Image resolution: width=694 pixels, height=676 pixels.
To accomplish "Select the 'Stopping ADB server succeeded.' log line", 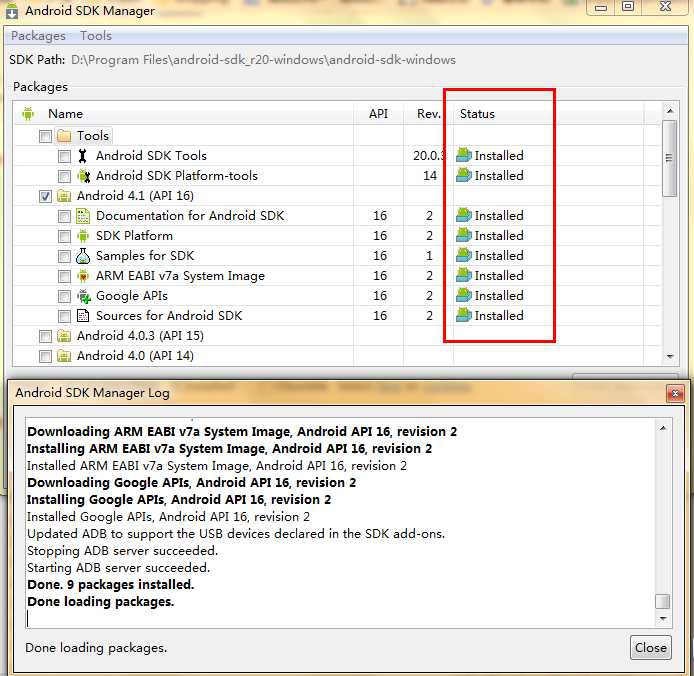I will coord(123,551).
